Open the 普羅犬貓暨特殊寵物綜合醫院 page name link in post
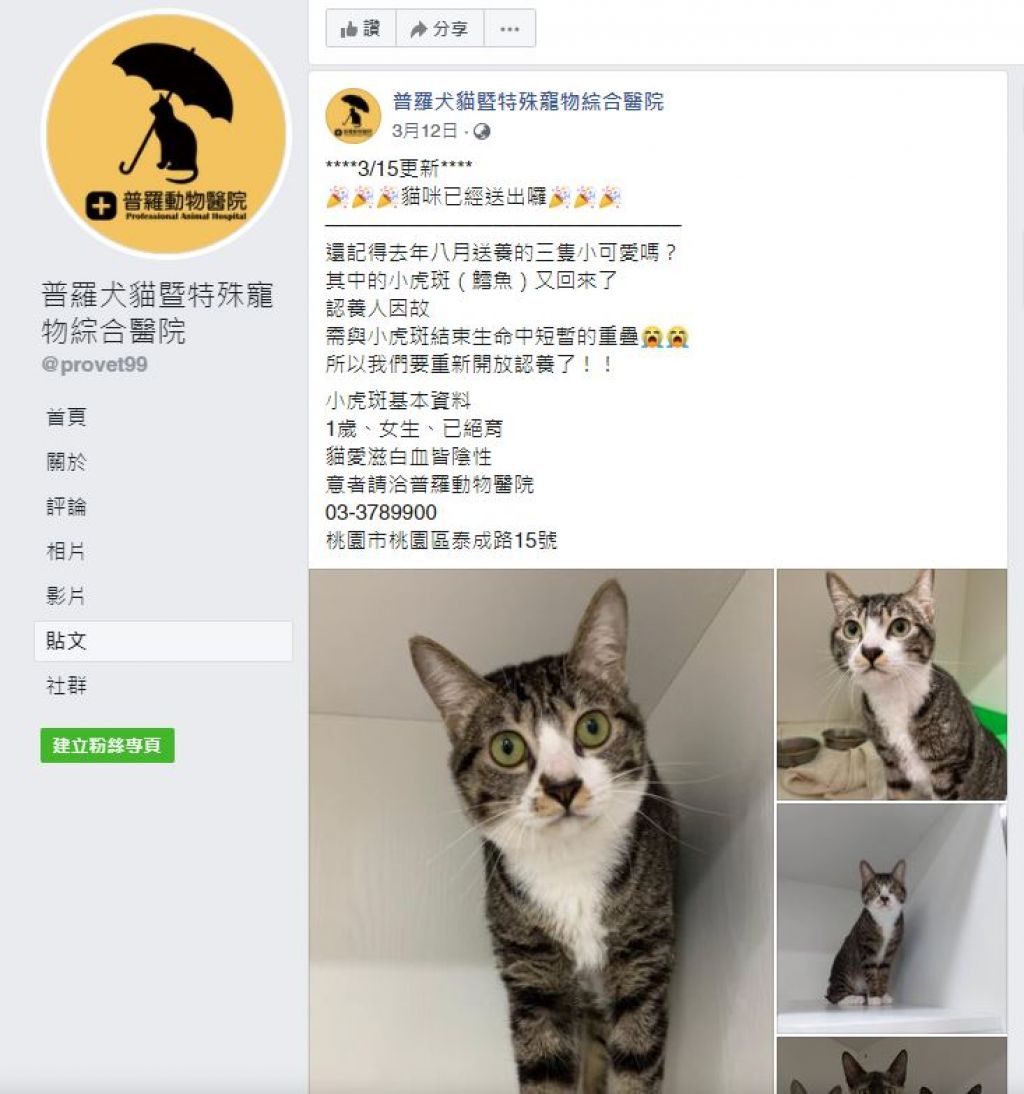 (528, 102)
